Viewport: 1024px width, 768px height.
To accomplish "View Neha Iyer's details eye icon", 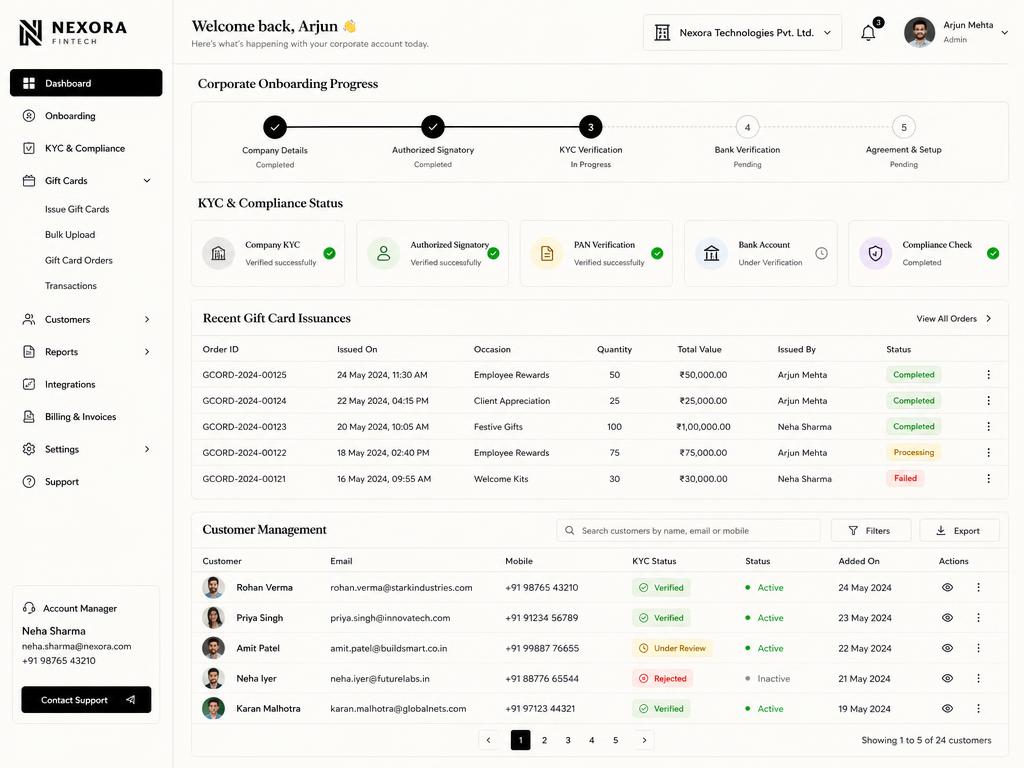I will coord(948,679).
